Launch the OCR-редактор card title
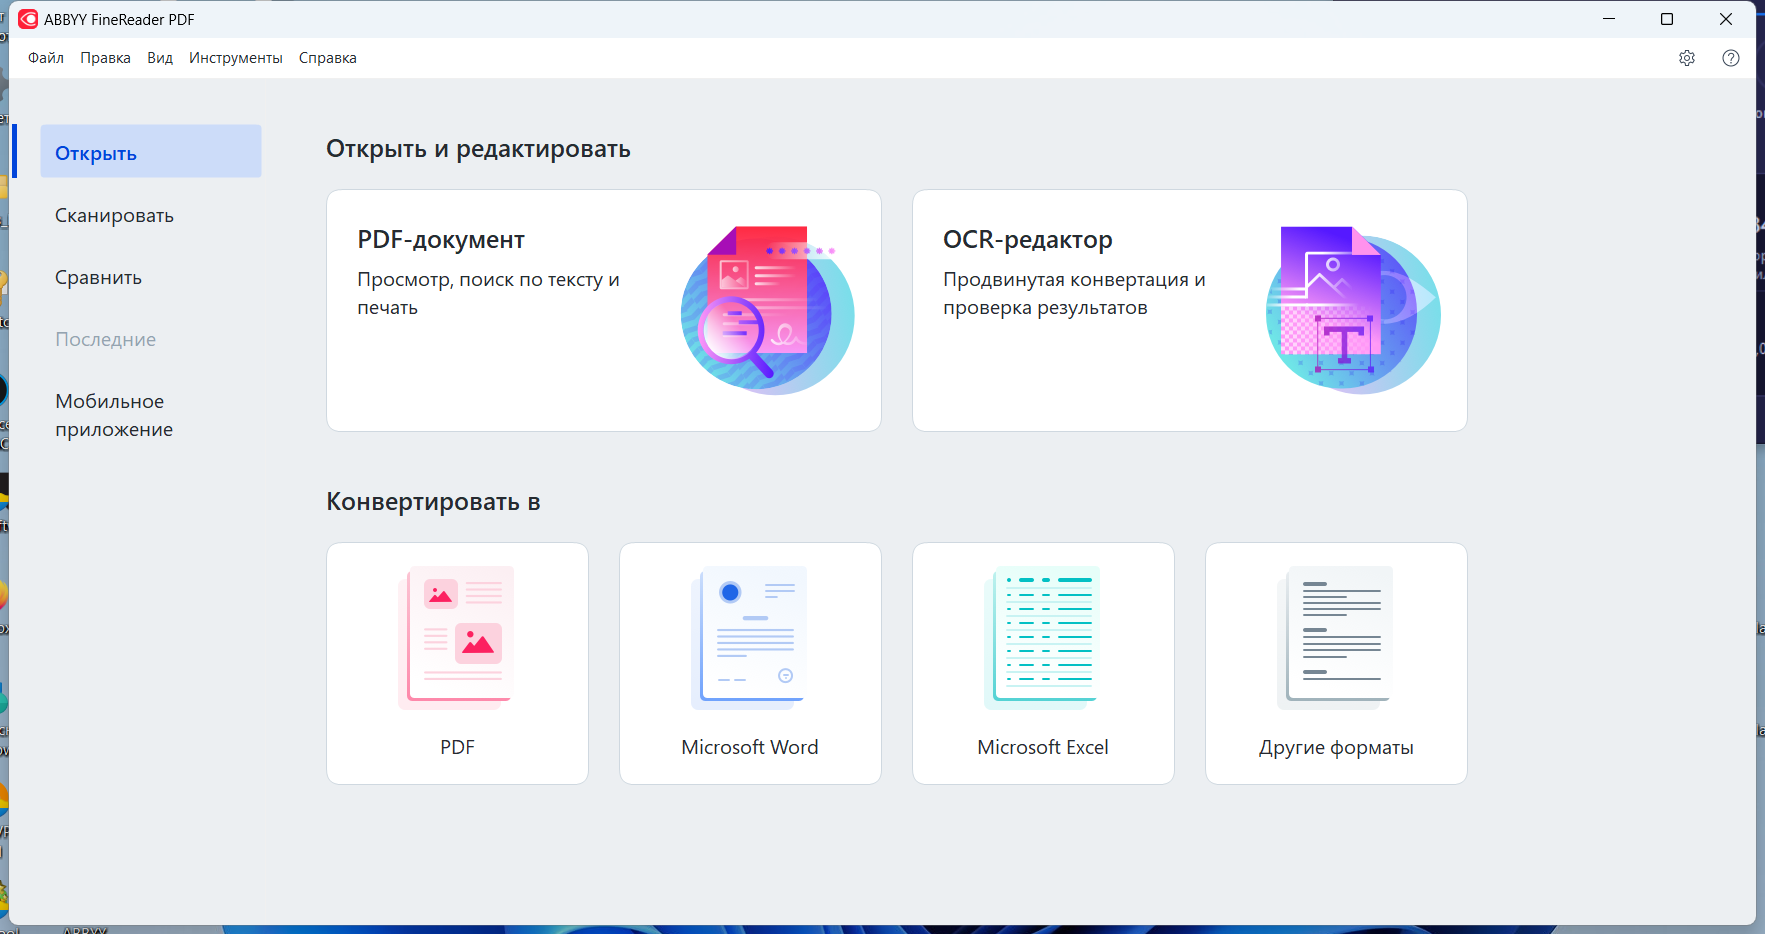The height and width of the screenshot is (934, 1765). click(x=1028, y=240)
